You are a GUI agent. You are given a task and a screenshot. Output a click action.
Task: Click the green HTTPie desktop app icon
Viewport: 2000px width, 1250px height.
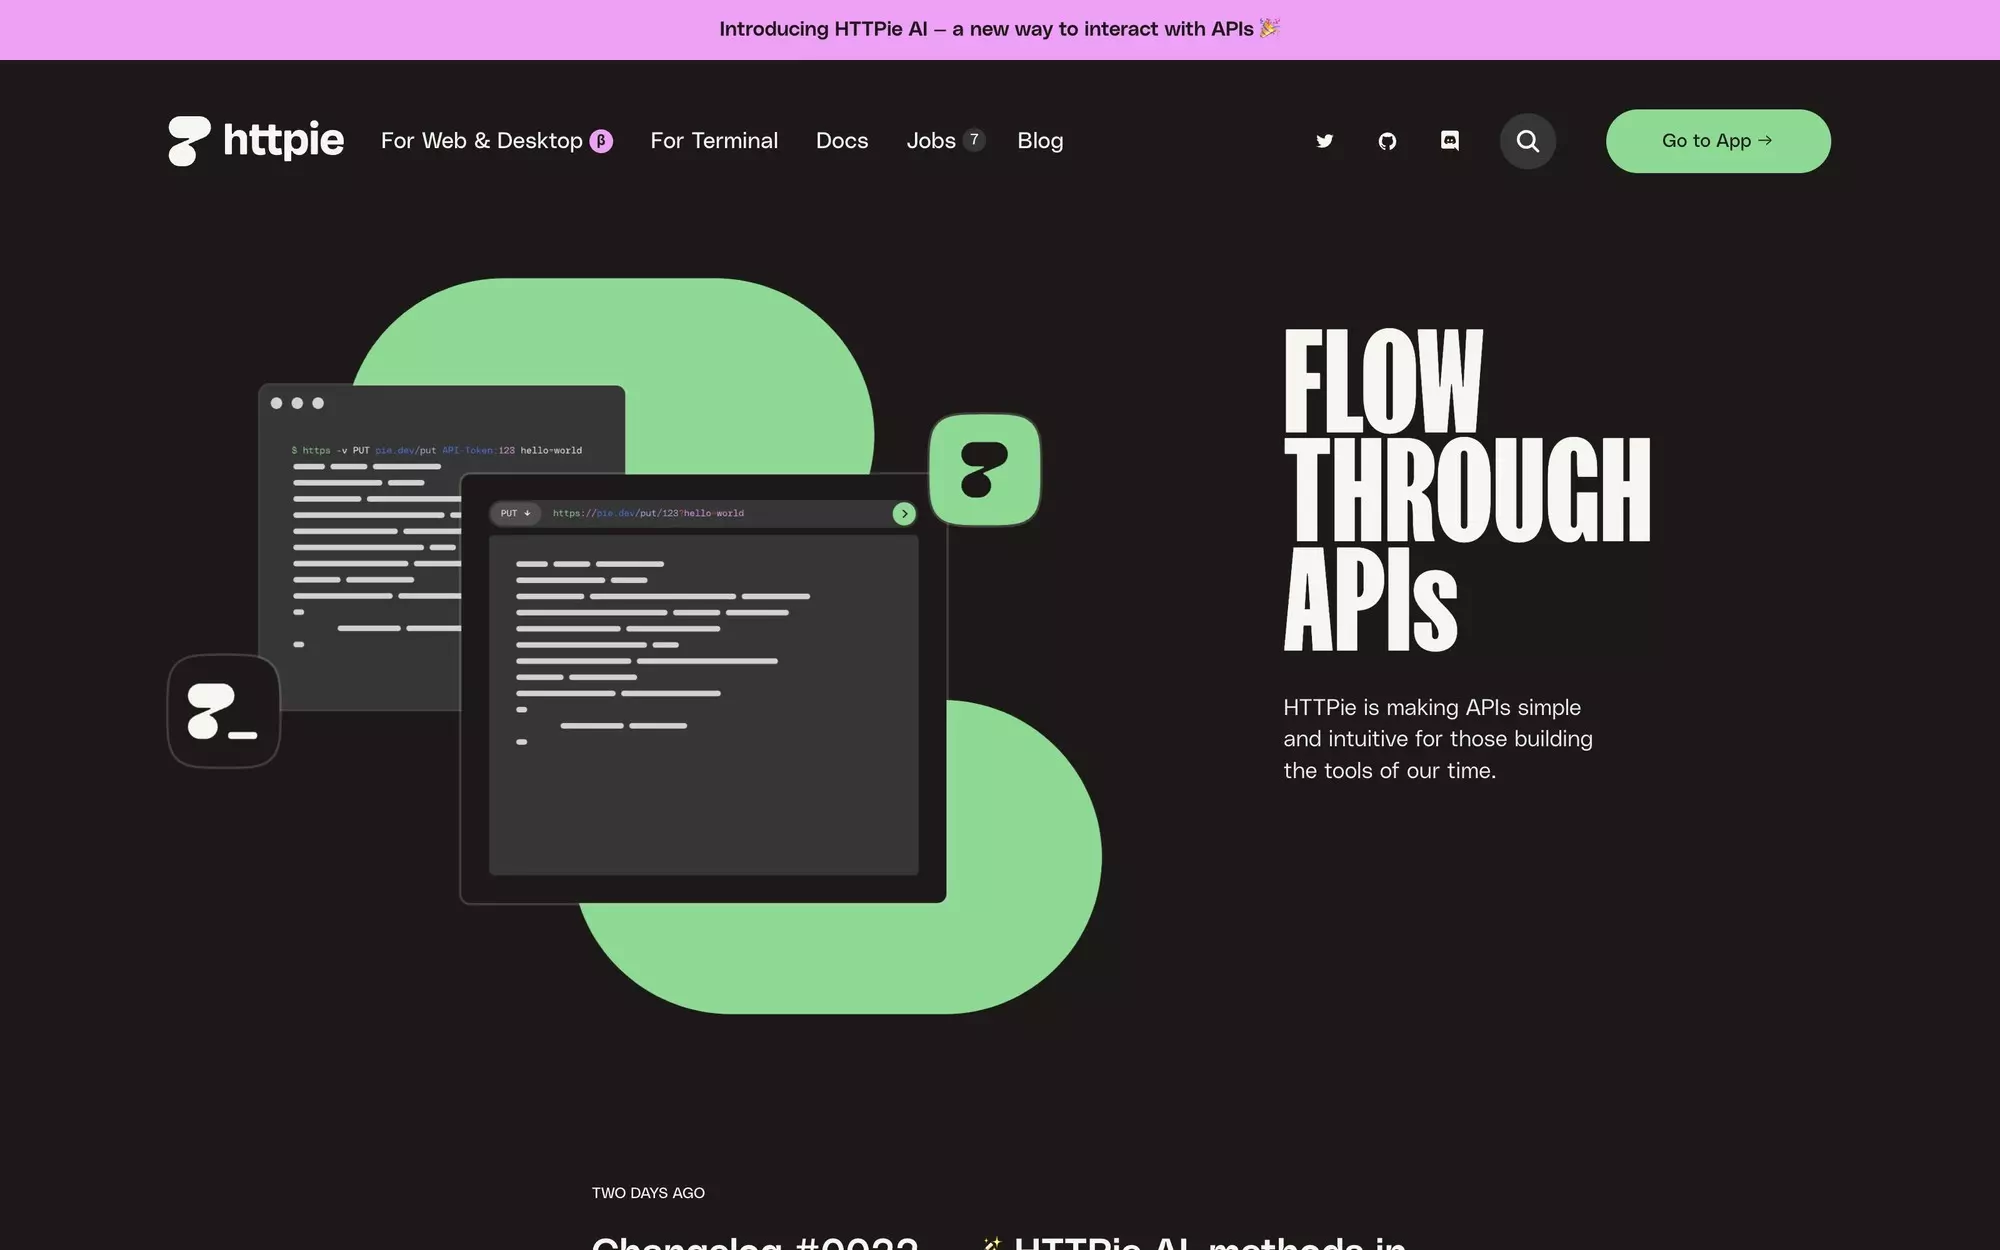coord(985,469)
